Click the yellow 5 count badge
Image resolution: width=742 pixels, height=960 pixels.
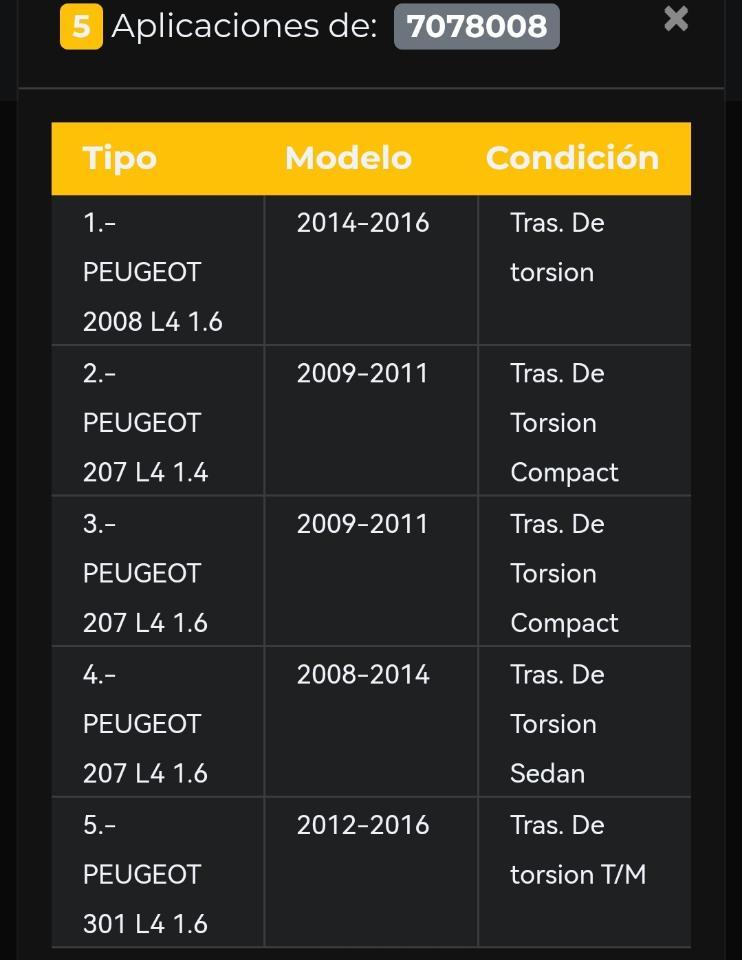pyautogui.click(x=81, y=26)
